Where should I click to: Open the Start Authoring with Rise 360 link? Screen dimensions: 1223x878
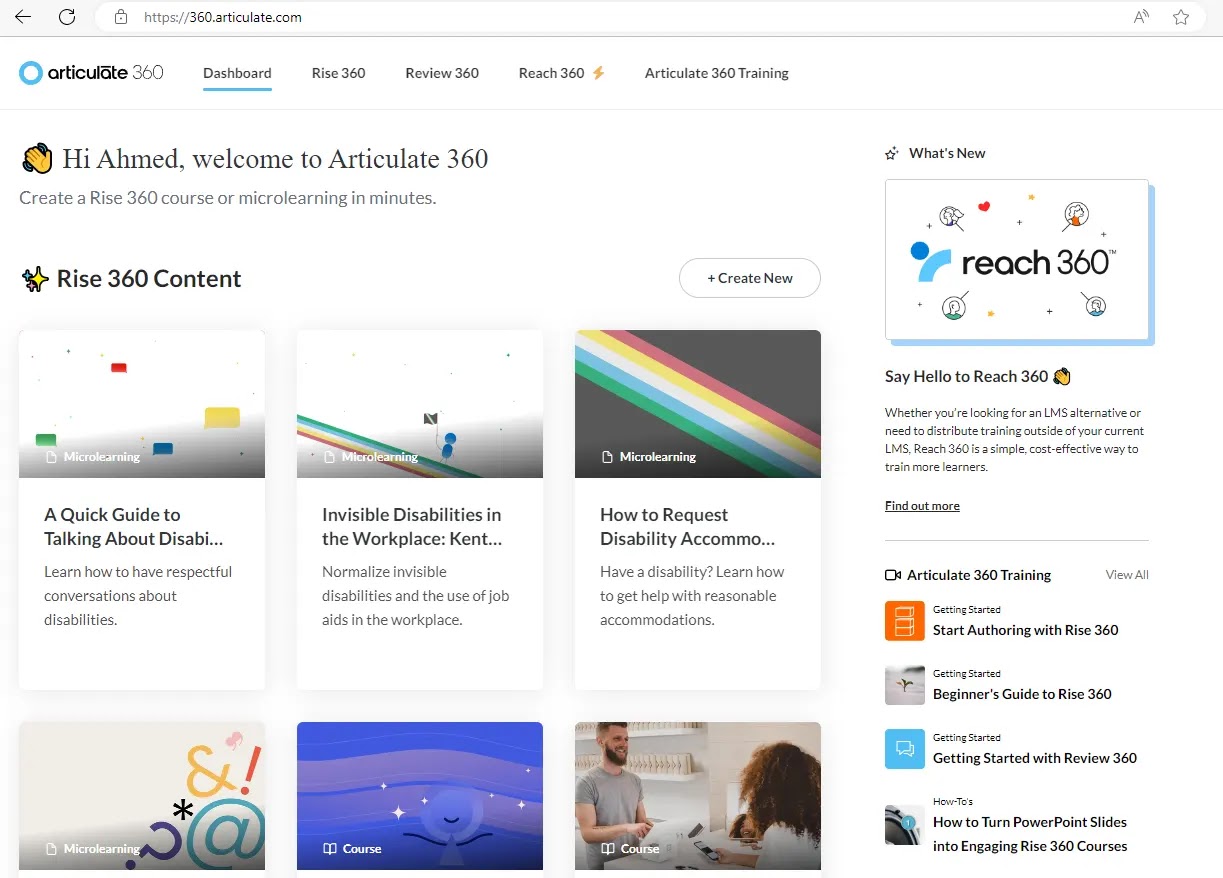point(1026,630)
